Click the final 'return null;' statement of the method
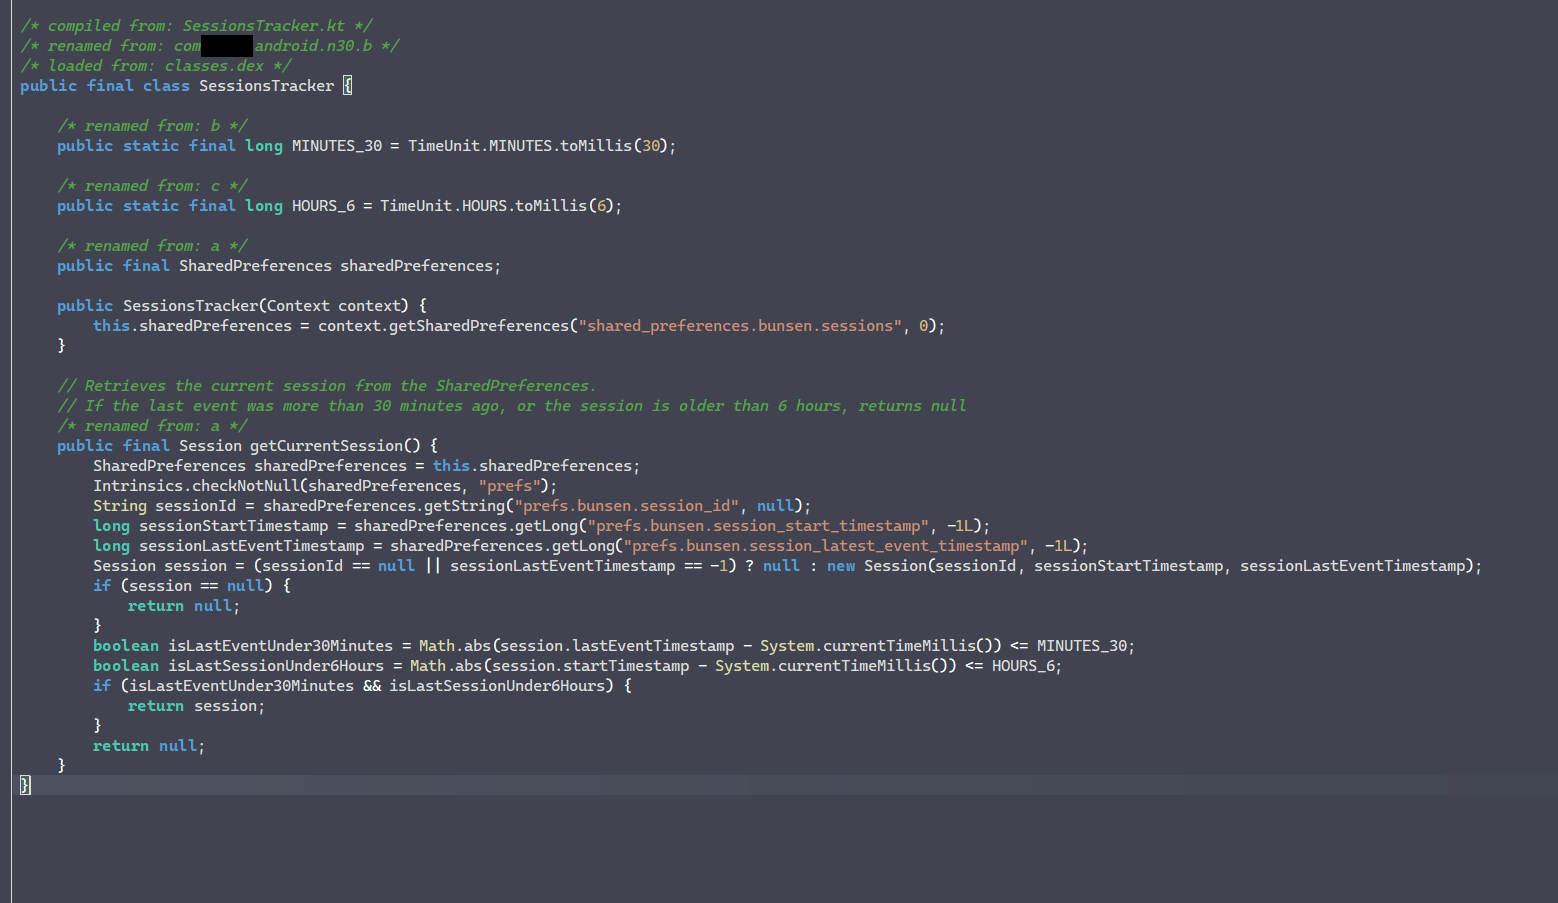The width and height of the screenshot is (1558, 903). click(148, 746)
